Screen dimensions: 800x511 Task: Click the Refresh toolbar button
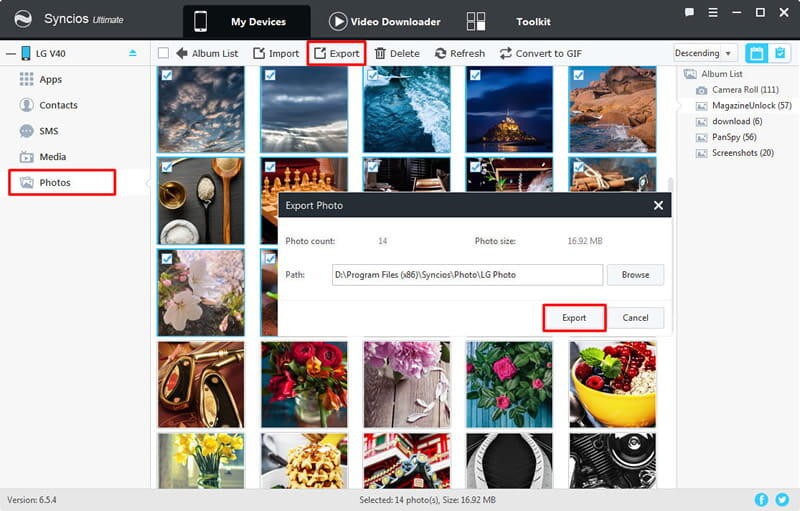460,53
